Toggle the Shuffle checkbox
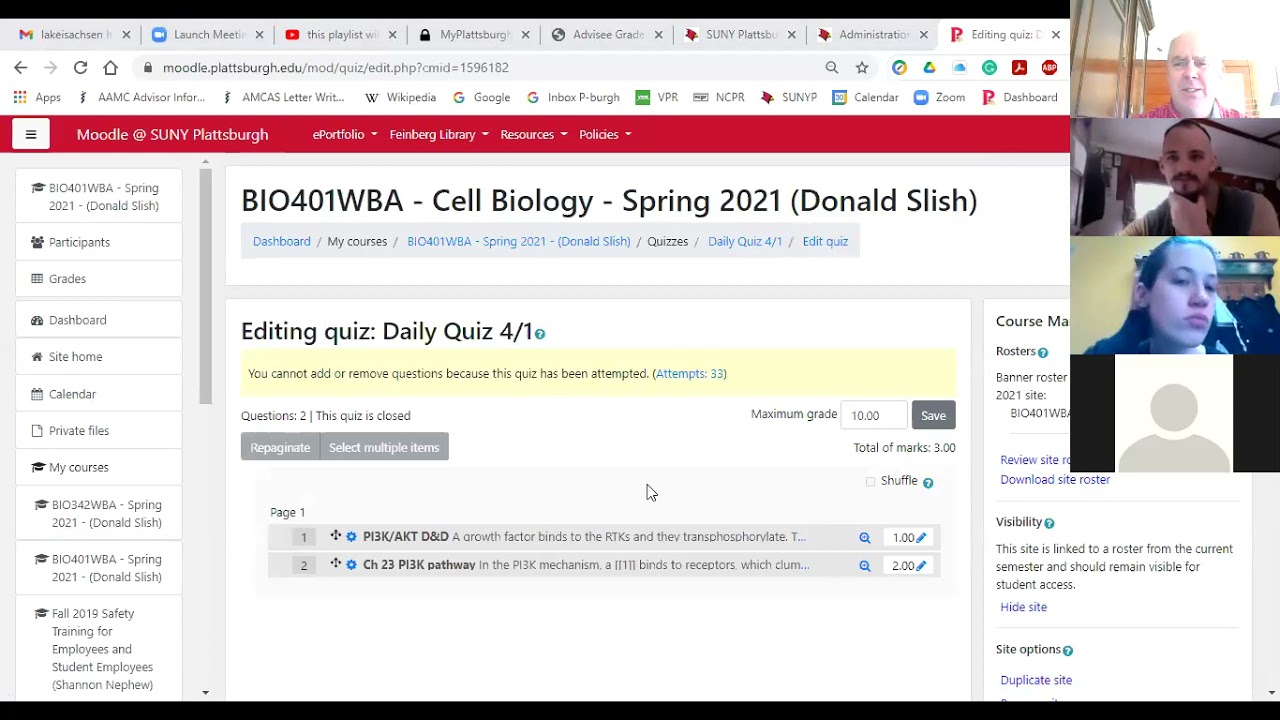The image size is (1280, 720). coord(870,482)
